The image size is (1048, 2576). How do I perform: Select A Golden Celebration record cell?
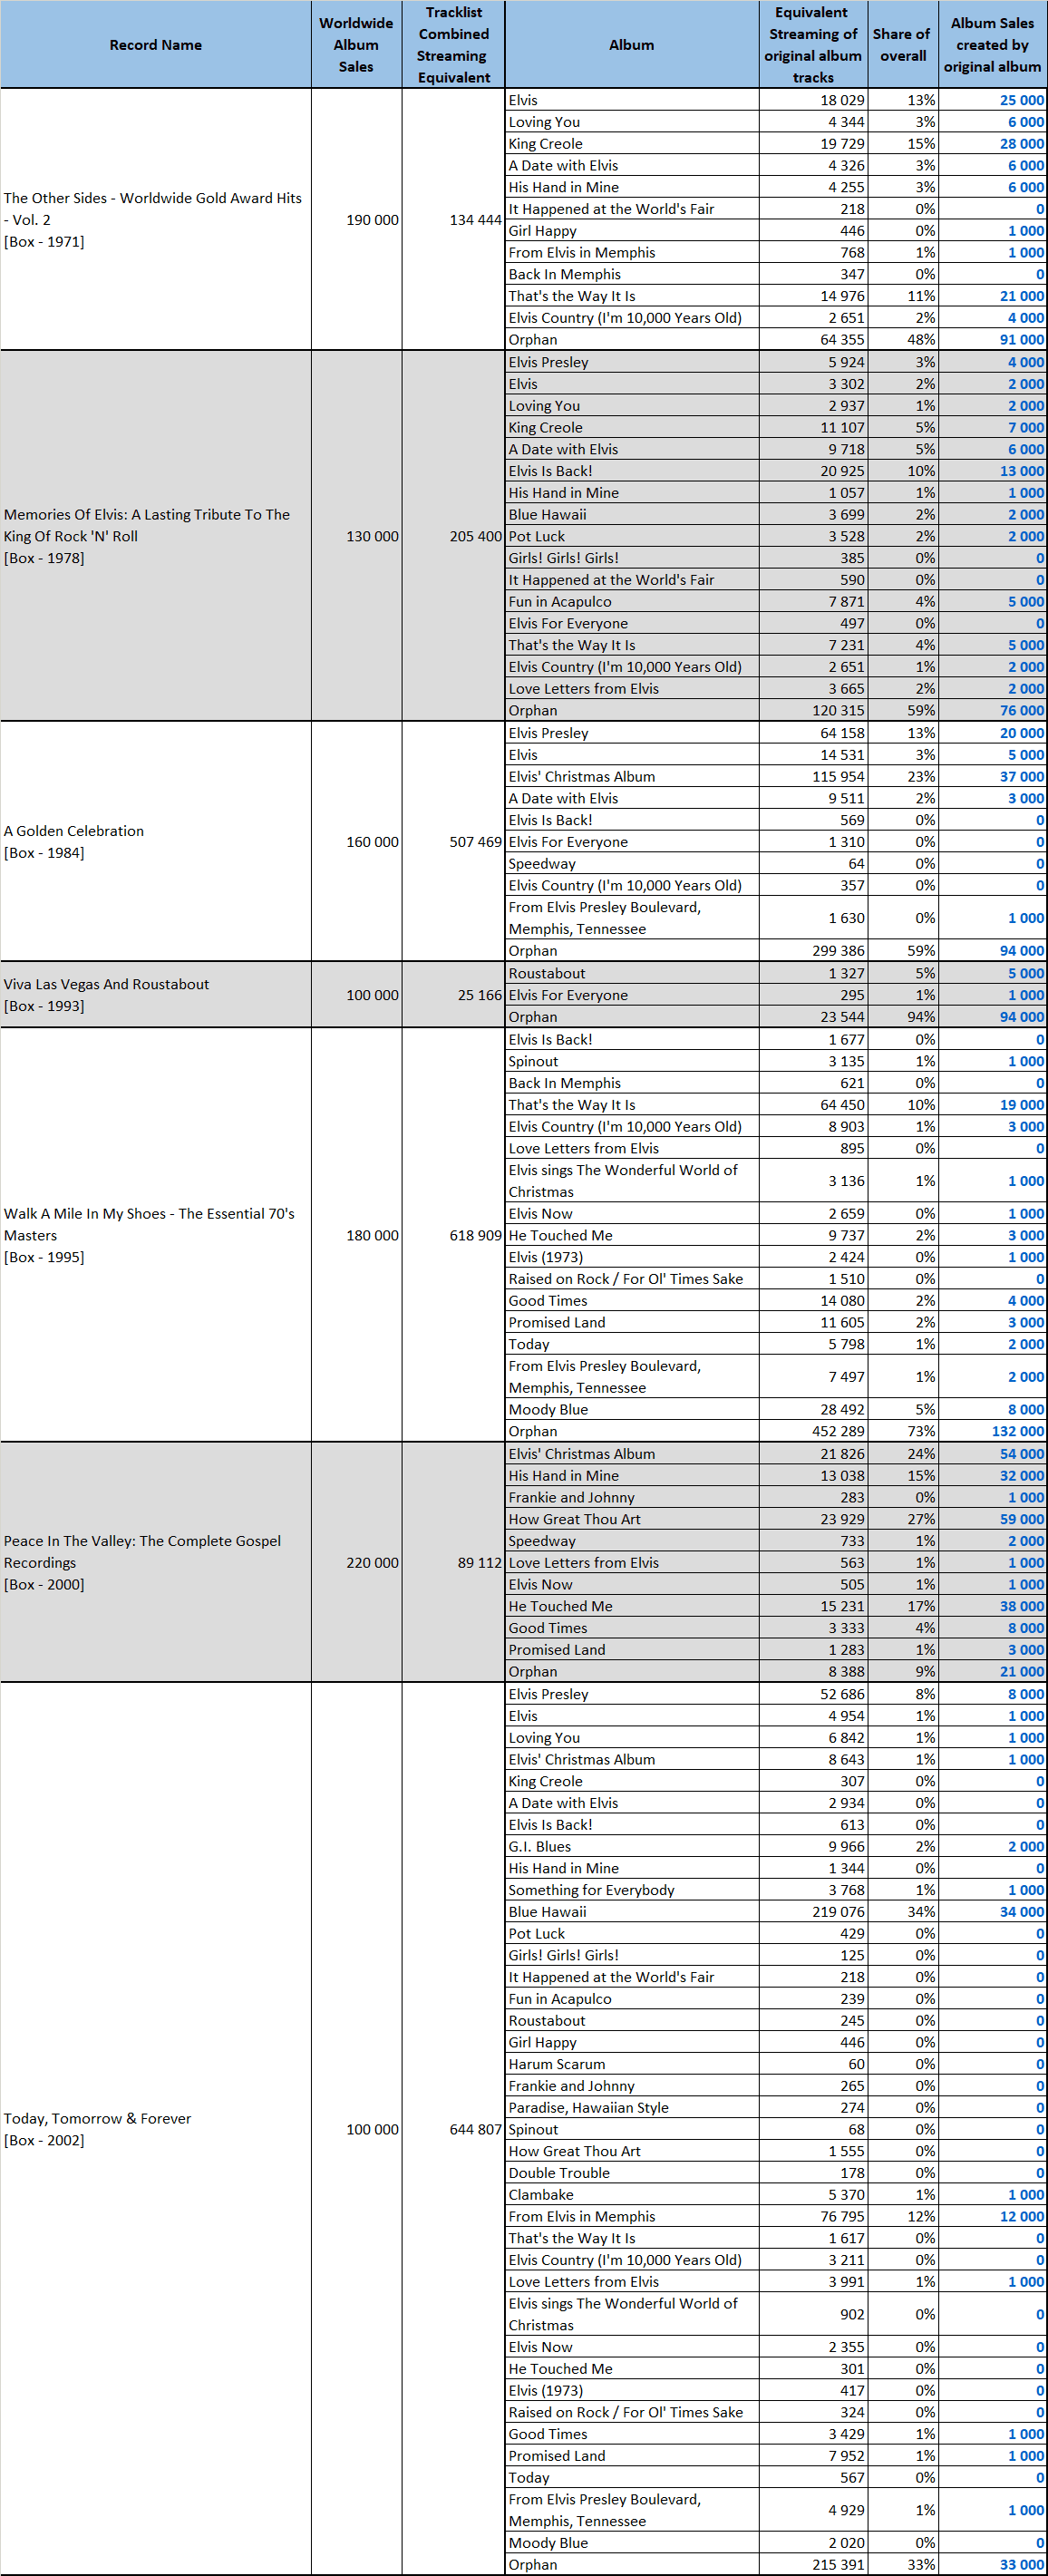[x=155, y=842]
